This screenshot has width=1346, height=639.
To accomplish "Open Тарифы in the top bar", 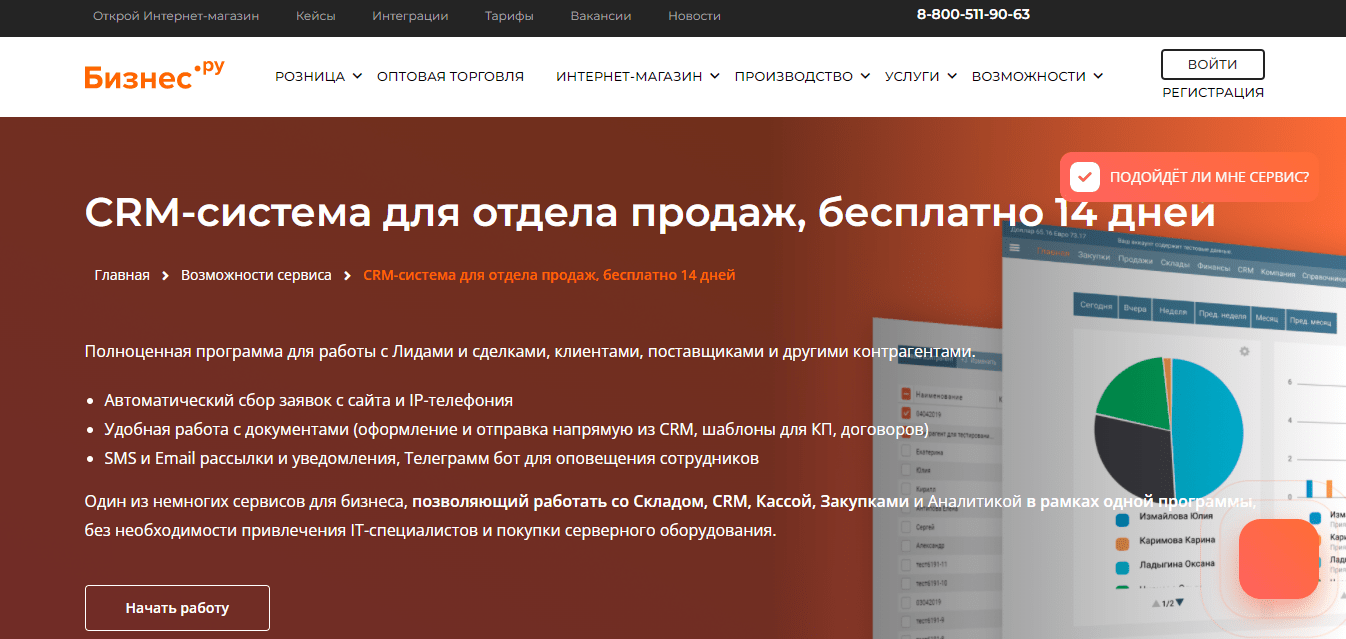I will pos(509,16).
